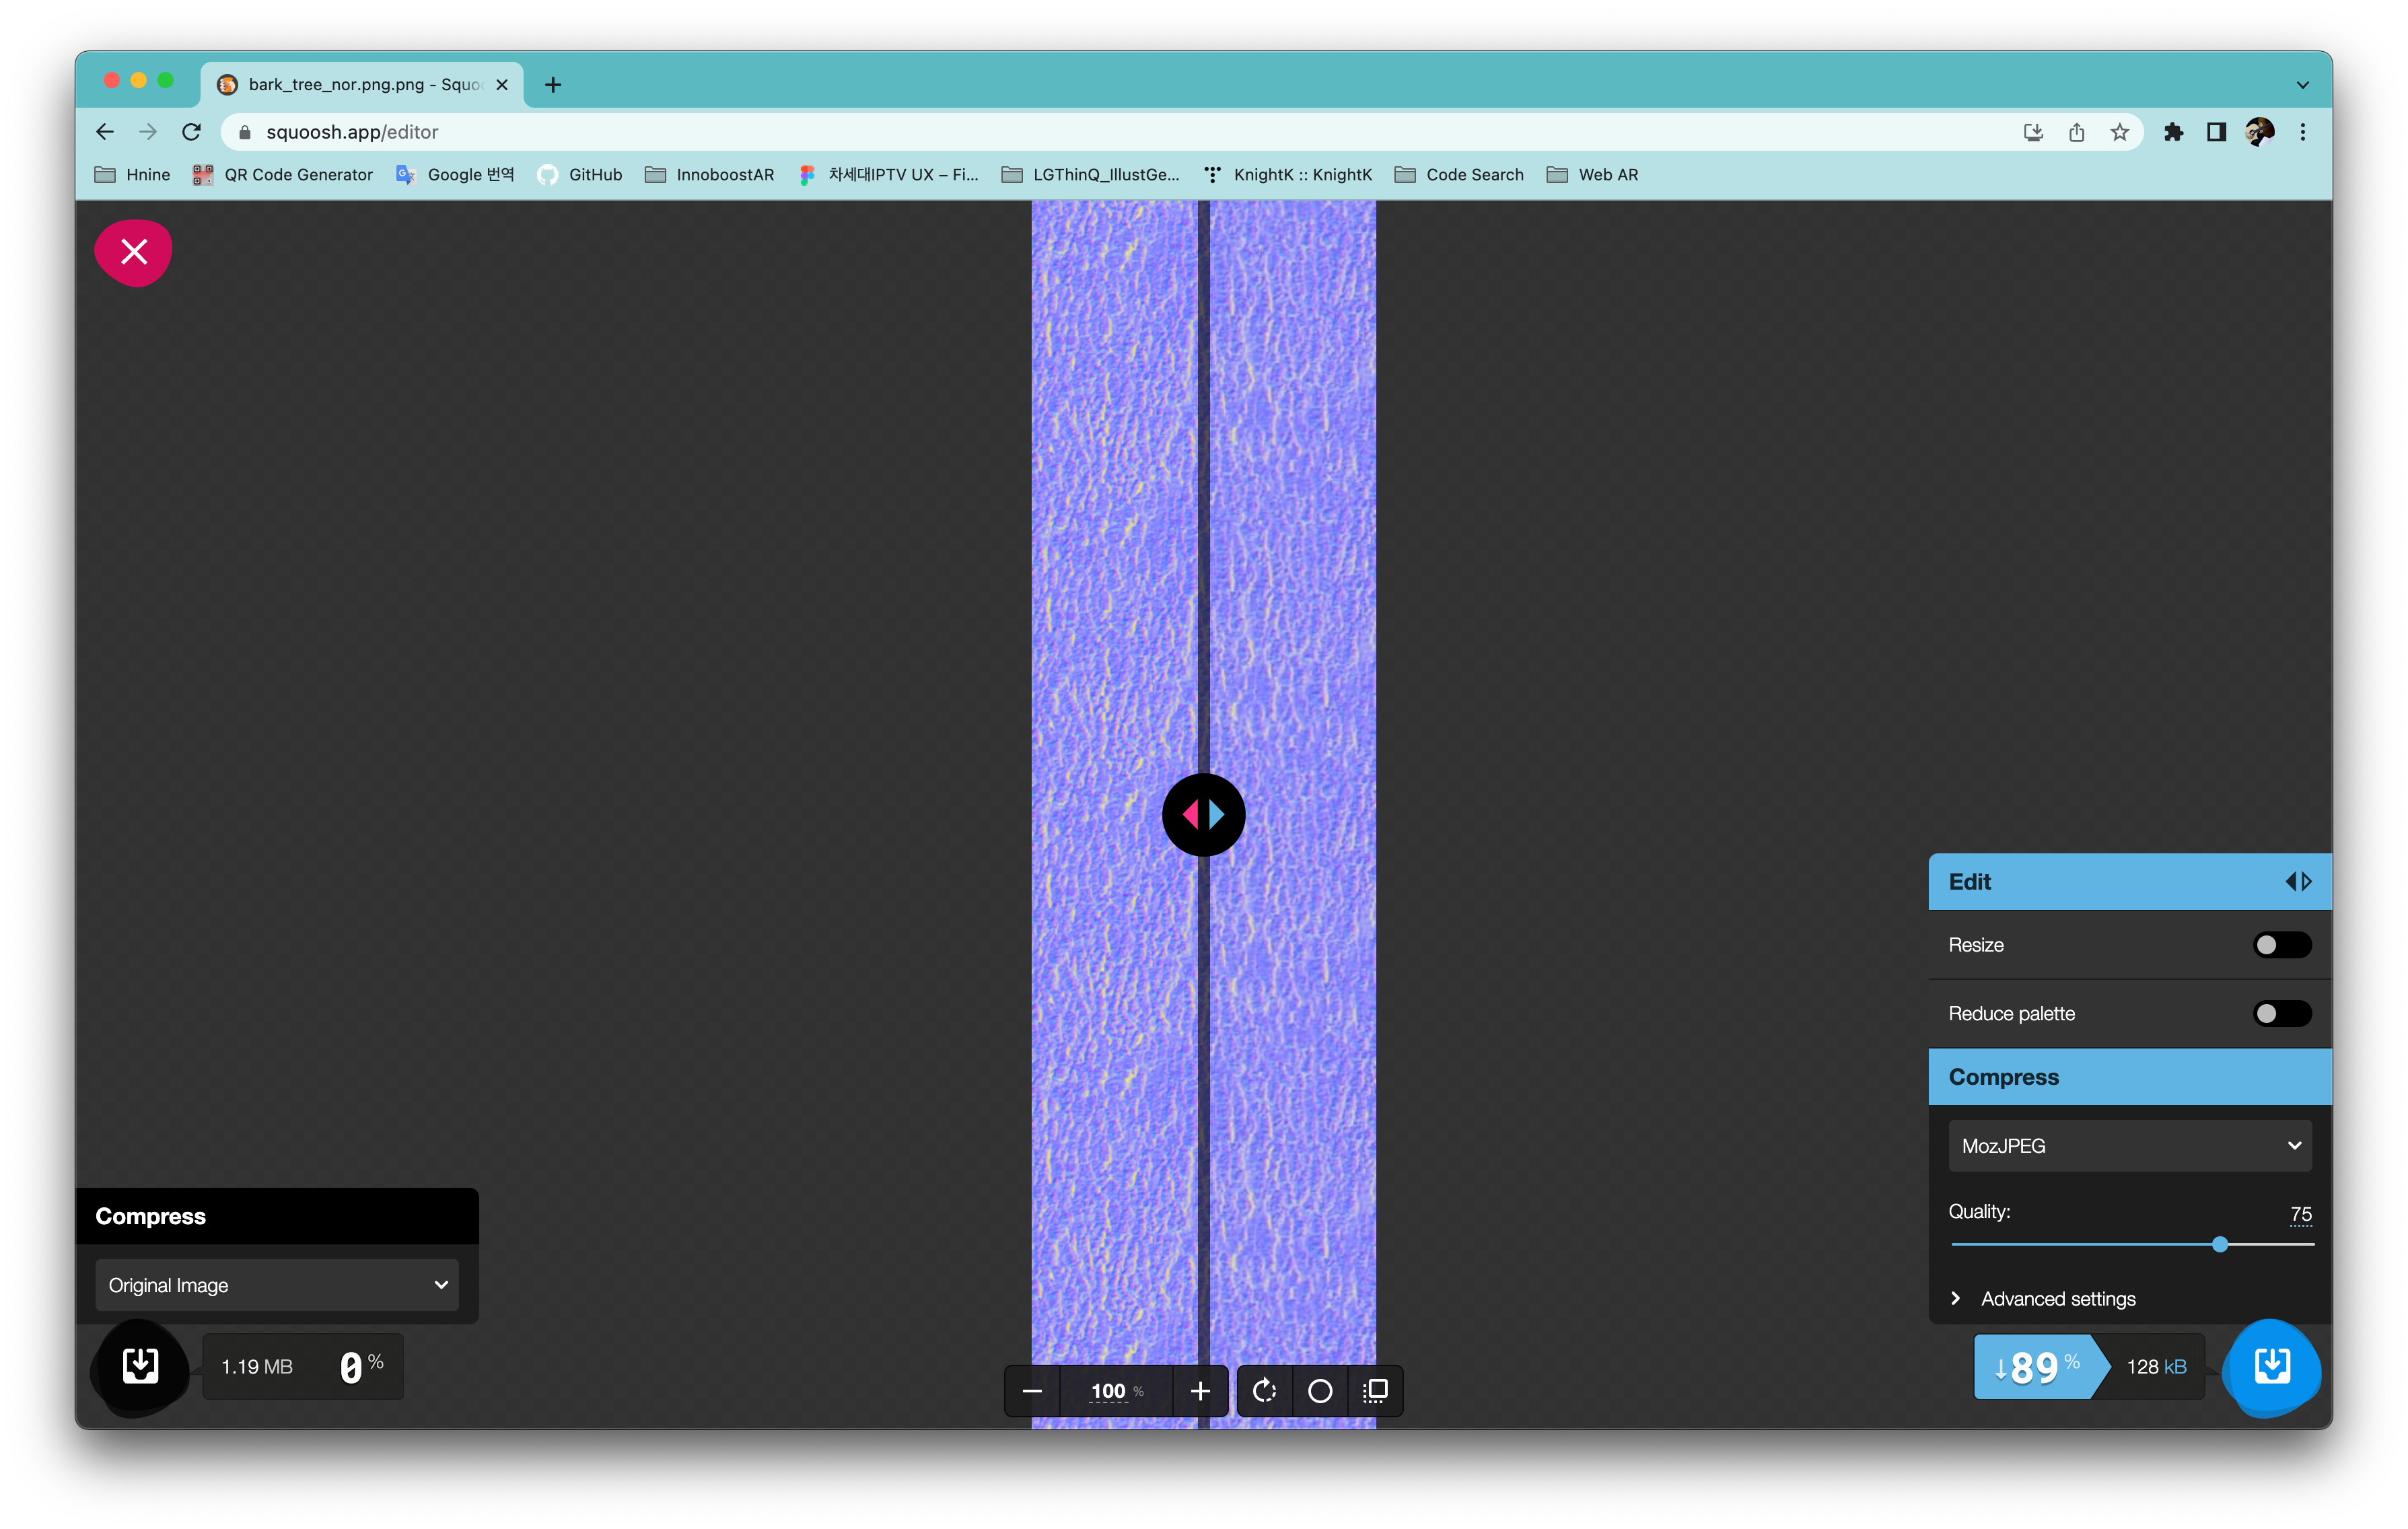Image resolution: width=2408 pixels, height=1529 pixels.
Task: Click the zoom out minus icon
Action: pos(1033,1391)
